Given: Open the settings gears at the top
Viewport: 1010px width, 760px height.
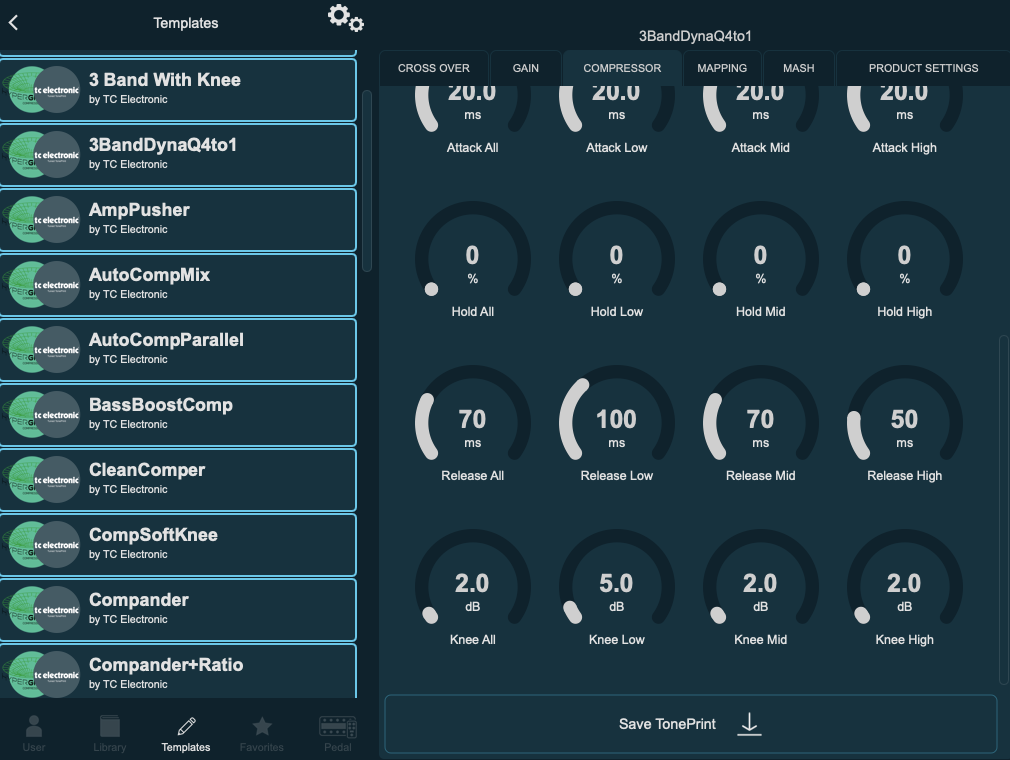Looking at the screenshot, I should pyautogui.click(x=345, y=20).
